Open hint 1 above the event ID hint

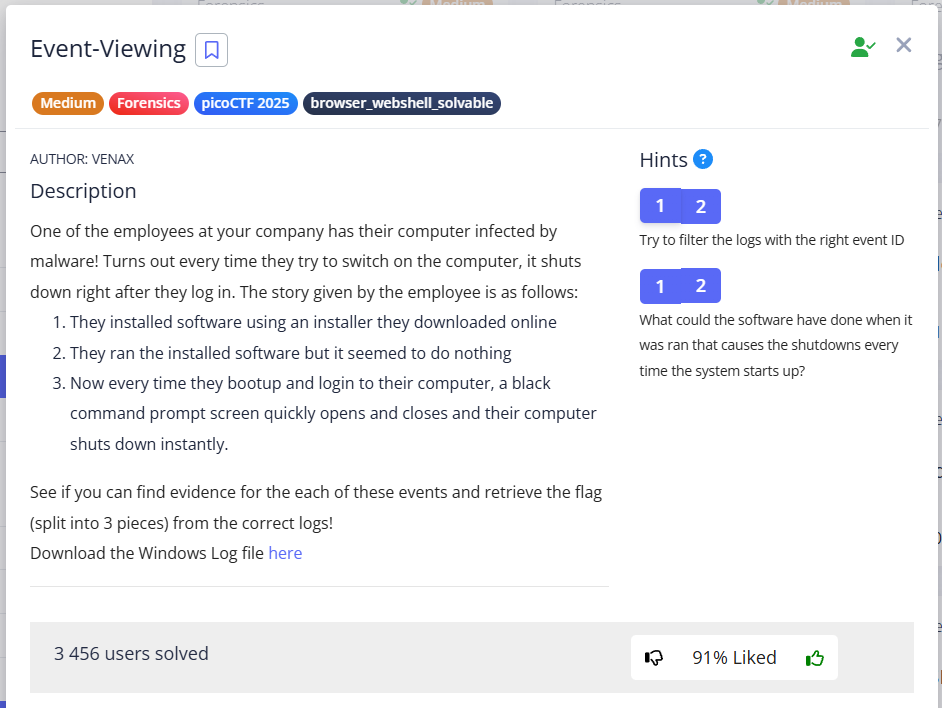[660, 206]
